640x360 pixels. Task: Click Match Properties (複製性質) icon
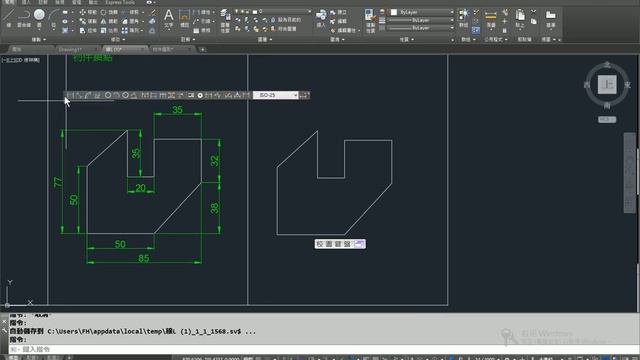pos(370,21)
